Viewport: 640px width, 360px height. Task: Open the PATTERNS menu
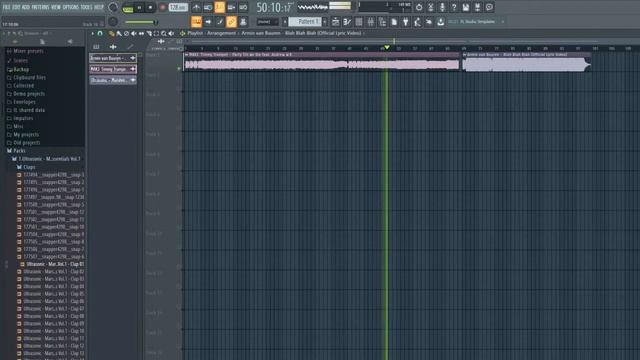40,7
